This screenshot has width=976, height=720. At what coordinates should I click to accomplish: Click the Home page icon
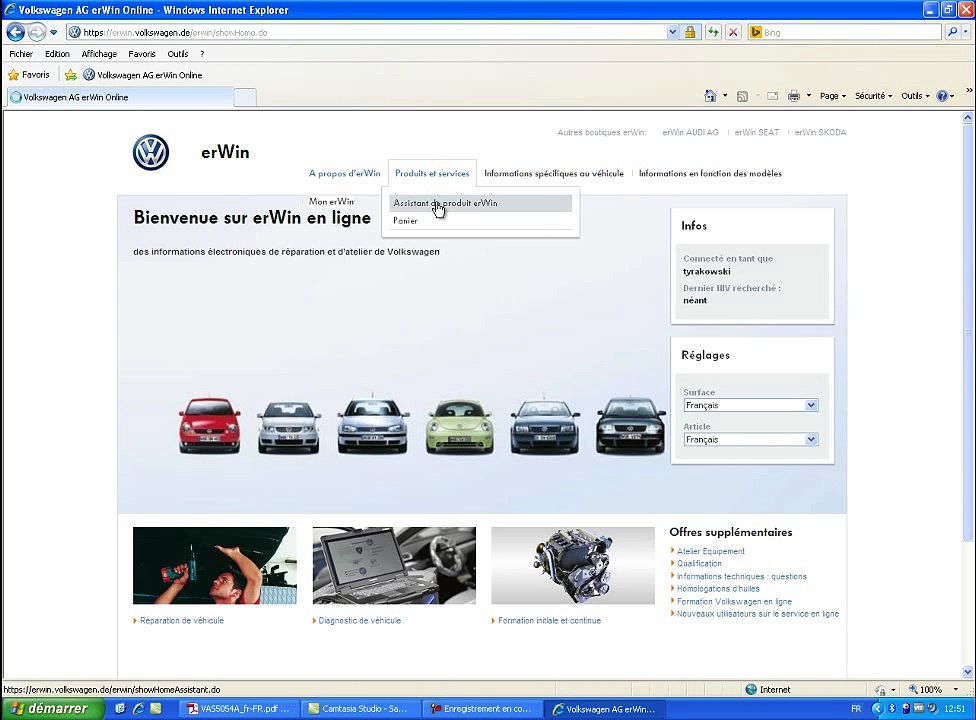pyautogui.click(x=710, y=96)
